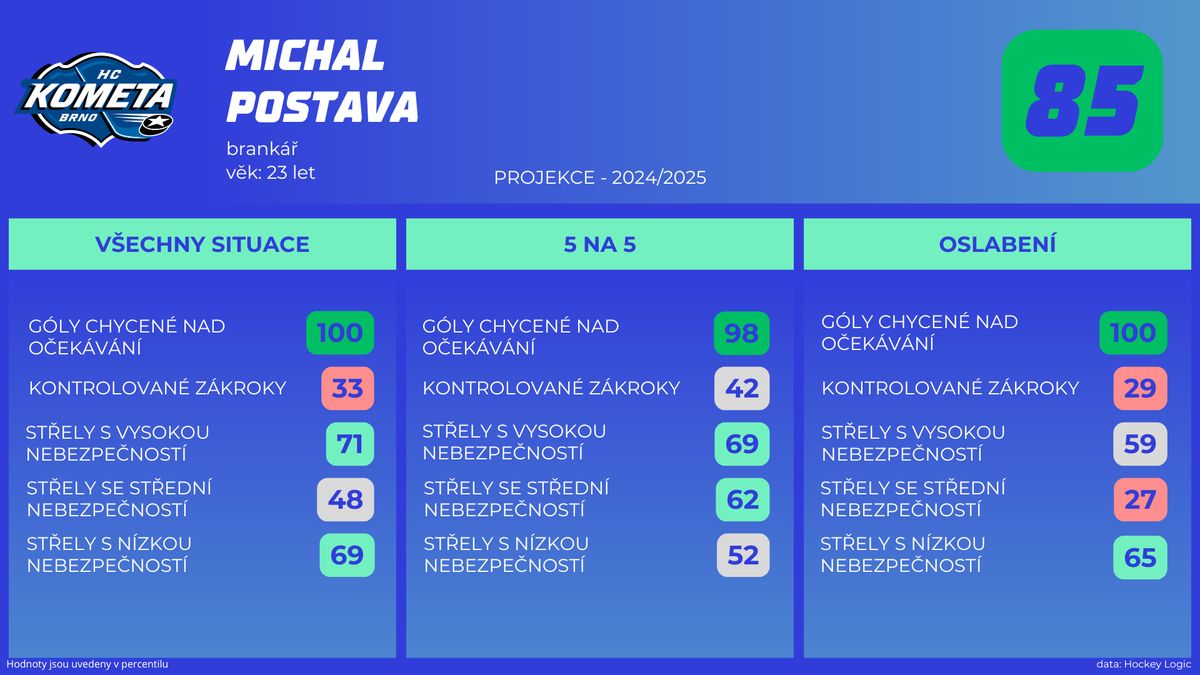Click the 52 badge in 5 na 5
The image size is (1200, 675).
(743, 555)
